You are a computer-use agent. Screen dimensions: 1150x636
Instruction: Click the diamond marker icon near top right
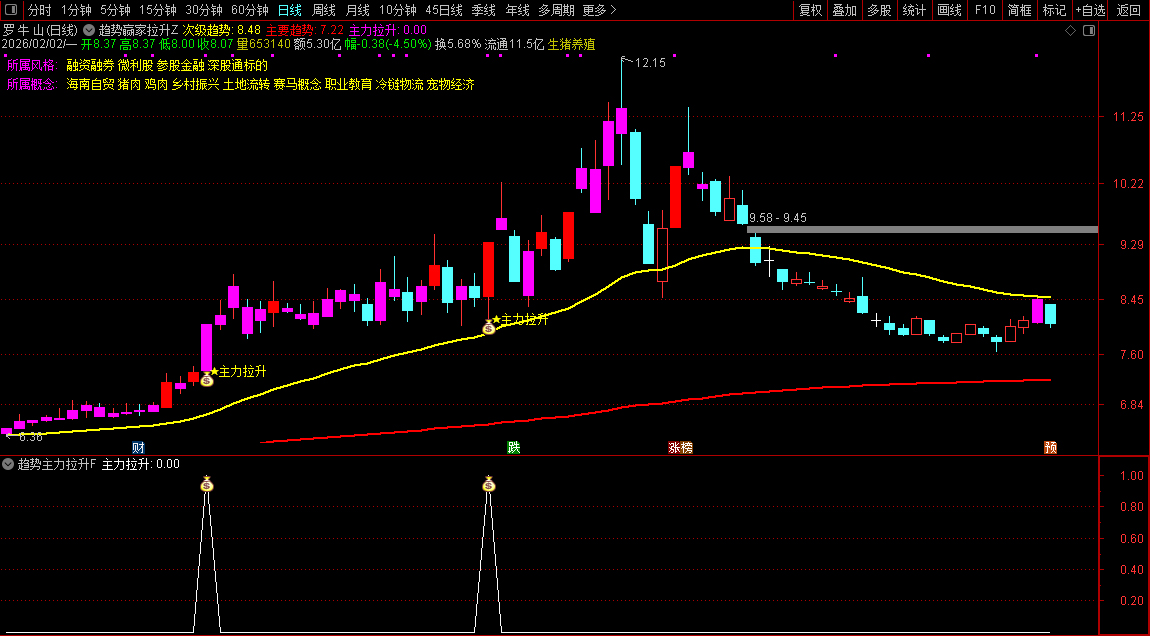1070,31
